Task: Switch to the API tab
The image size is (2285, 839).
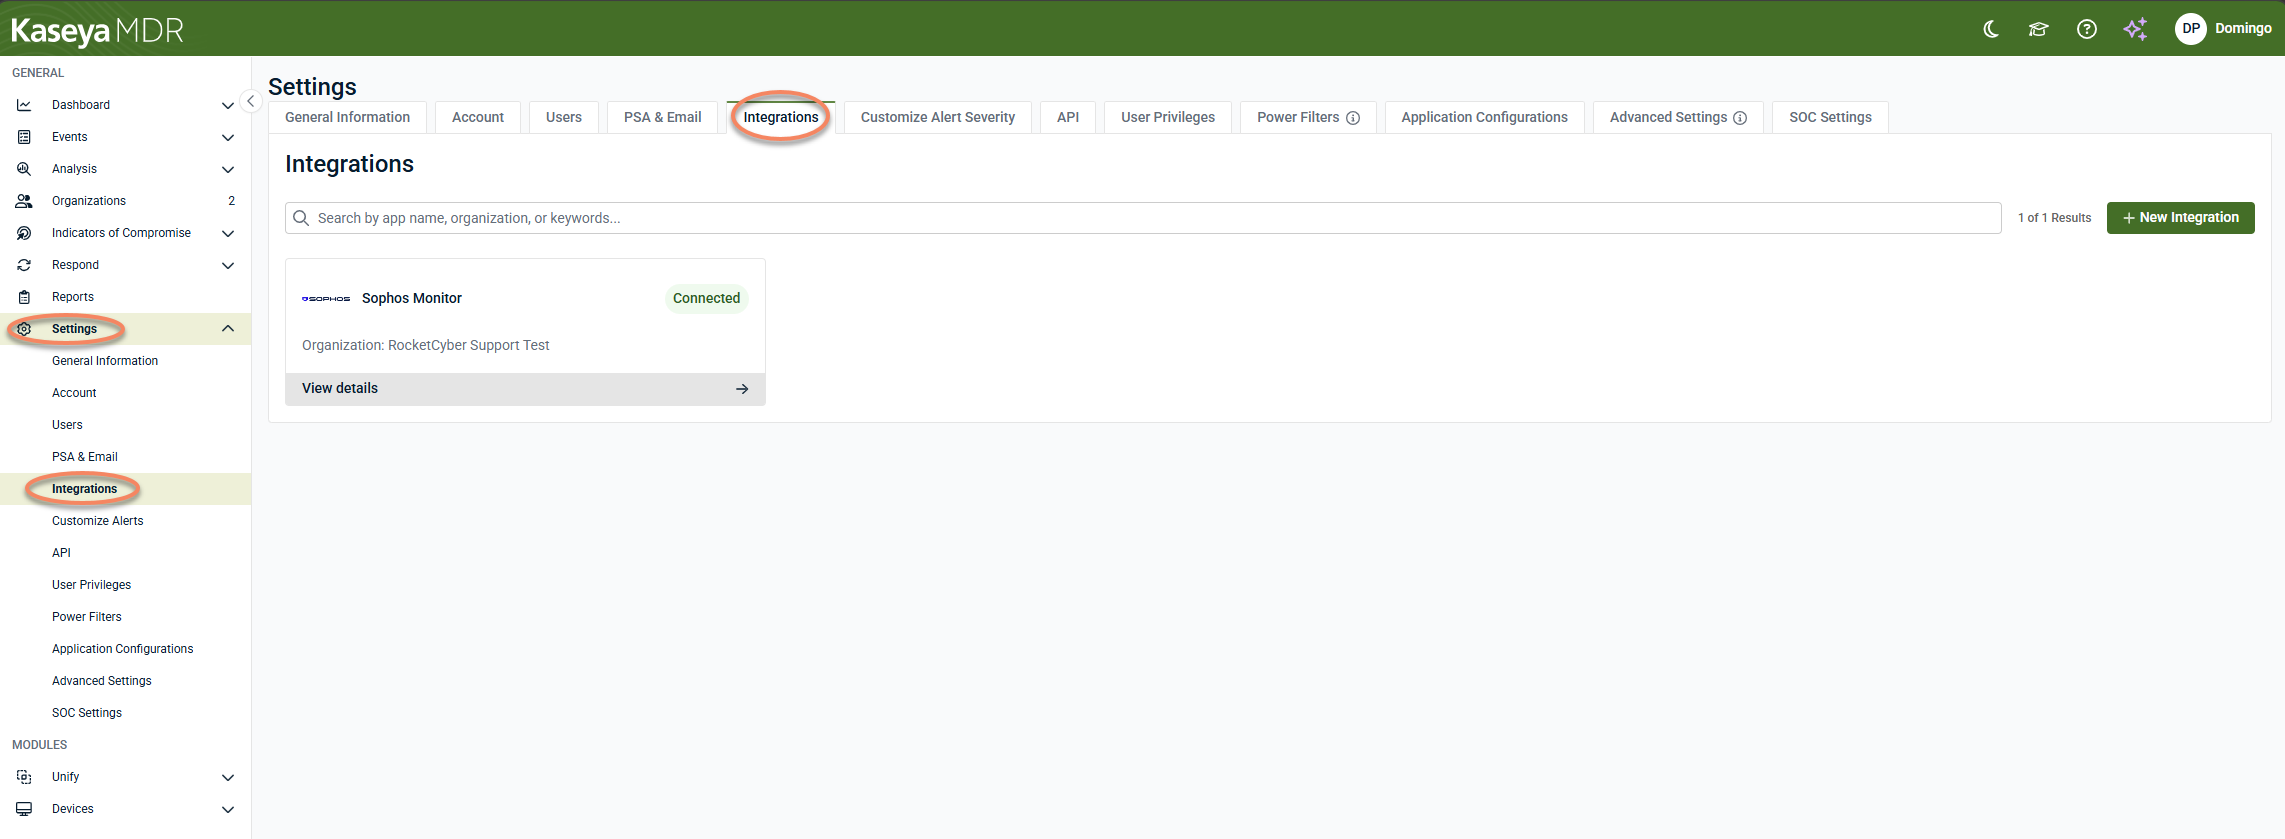Action: (1068, 117)
